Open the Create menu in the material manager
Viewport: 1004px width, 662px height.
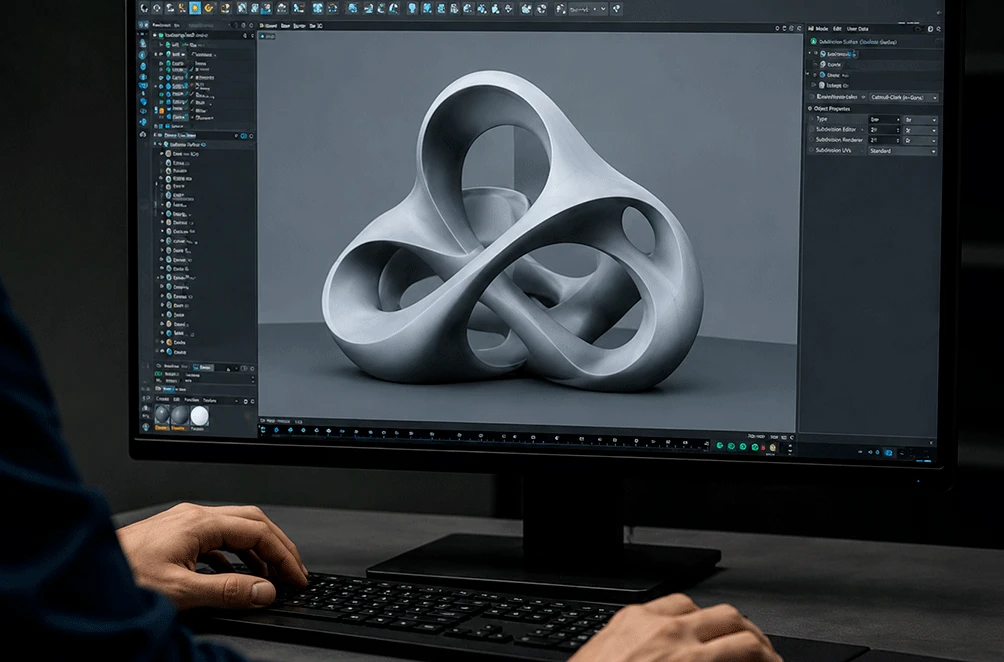point(163,400)
